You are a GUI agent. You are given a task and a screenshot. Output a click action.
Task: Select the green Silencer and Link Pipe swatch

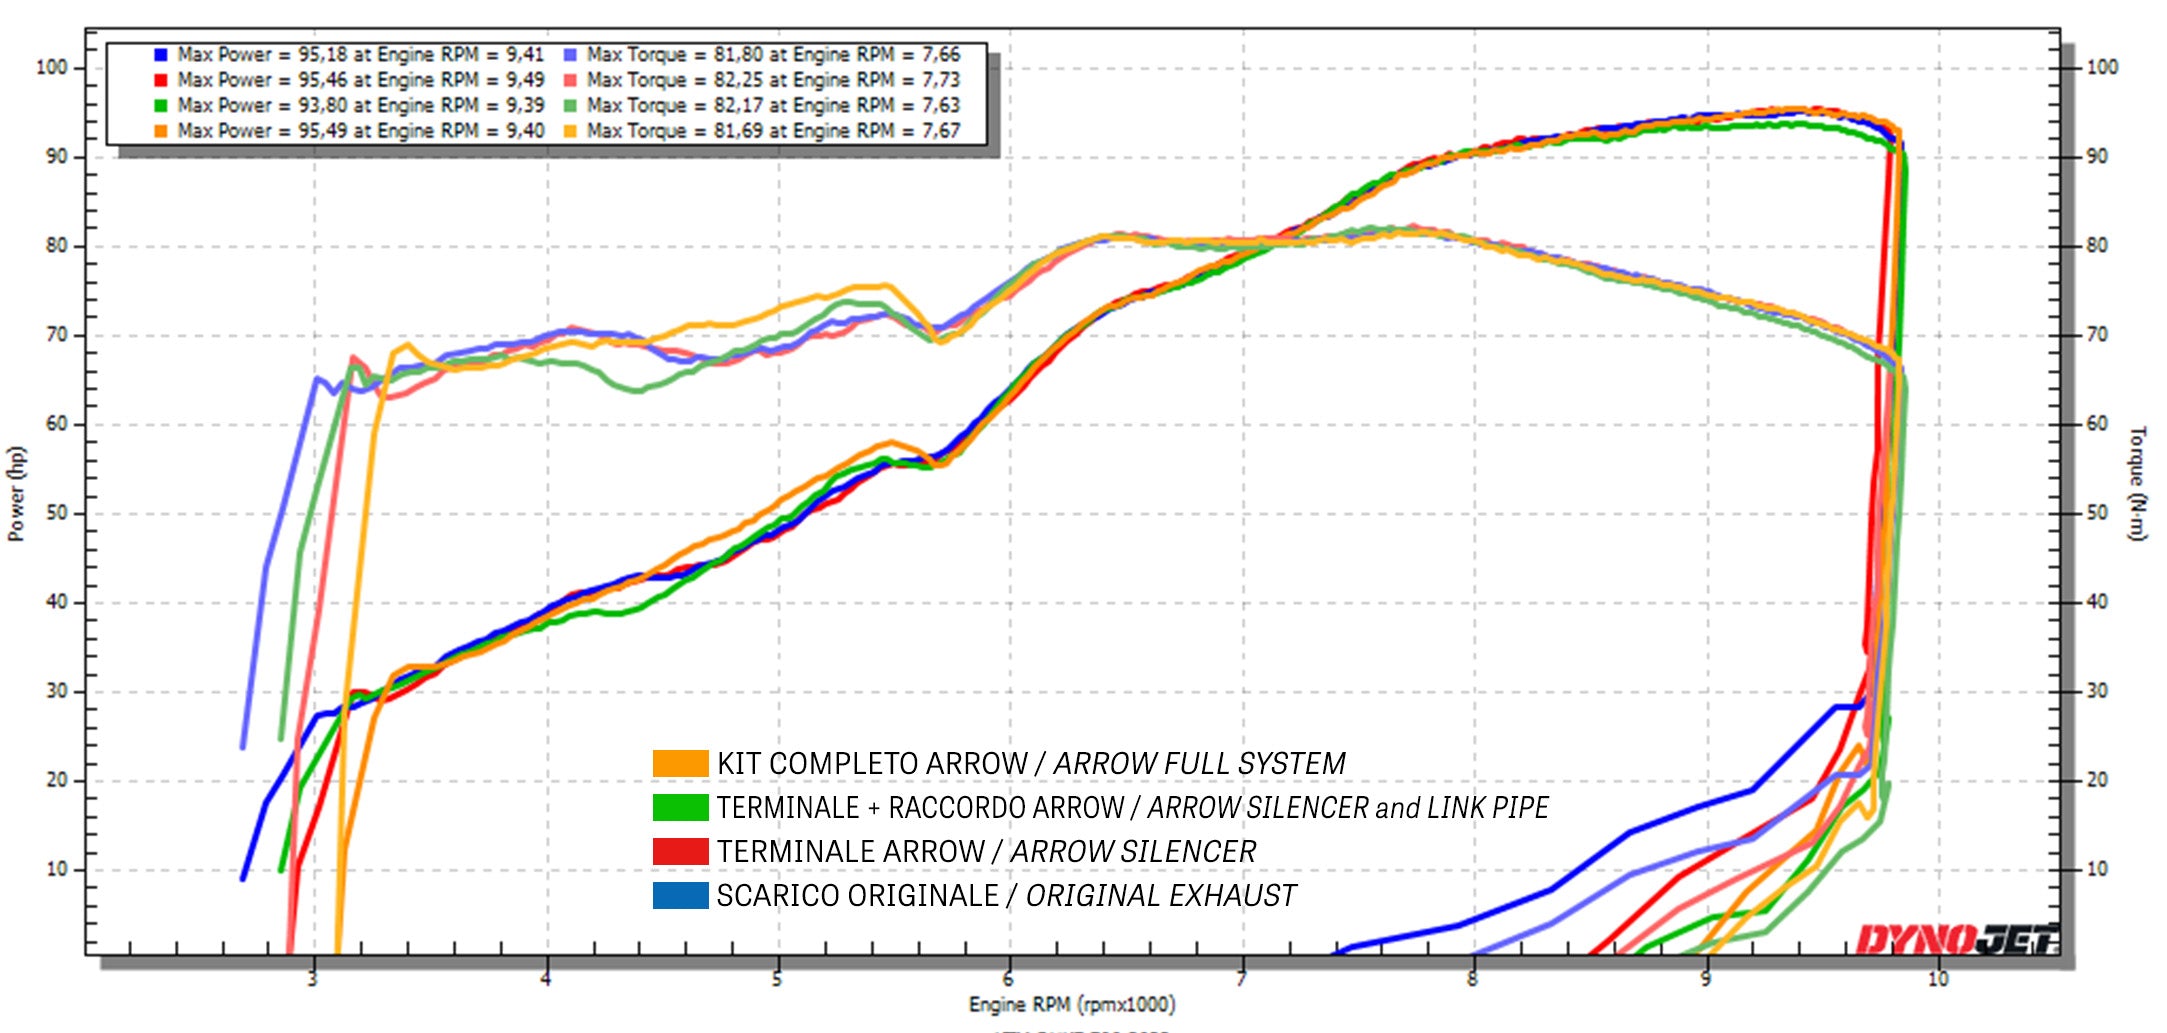[680, 808]
